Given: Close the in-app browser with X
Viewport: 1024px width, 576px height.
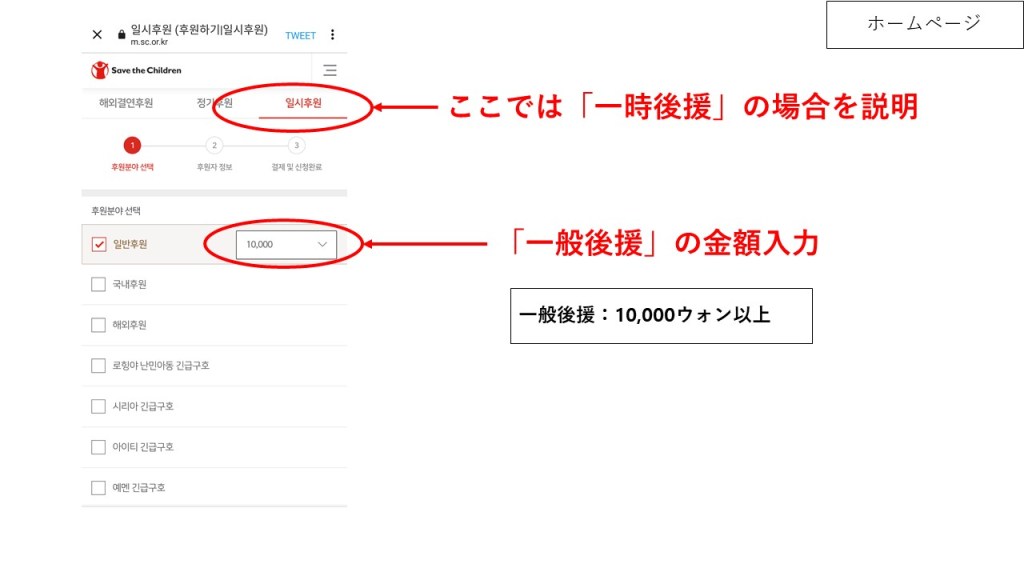Looking at the screenshot, I should [x=97, y=35].
